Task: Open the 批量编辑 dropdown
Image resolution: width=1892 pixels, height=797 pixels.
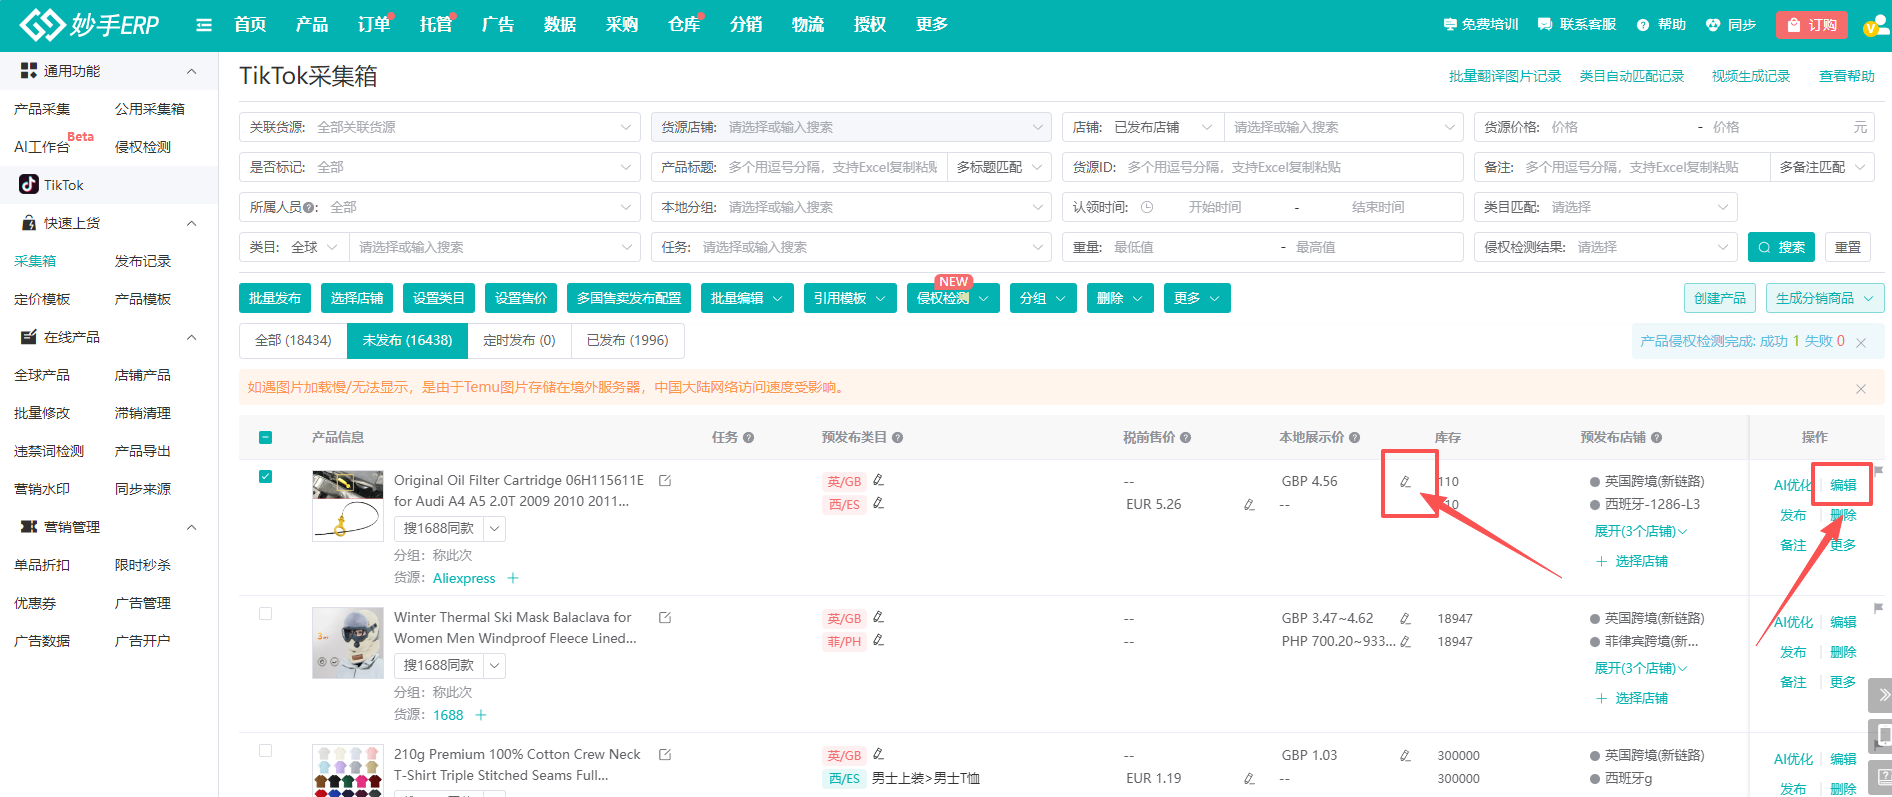Action: click(x=748, y=298)
